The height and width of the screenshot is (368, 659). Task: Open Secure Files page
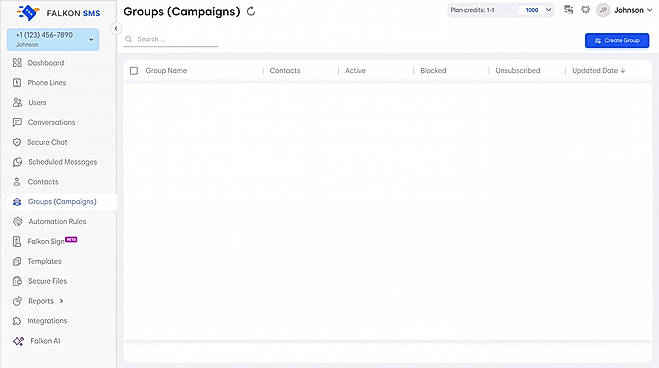tap(47, 281)
